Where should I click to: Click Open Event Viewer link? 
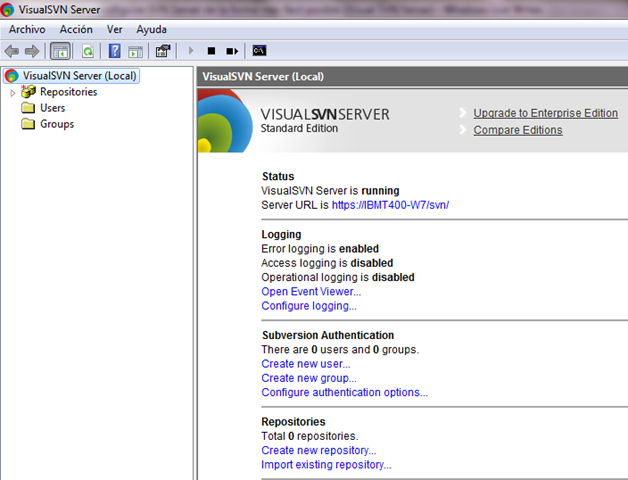[x=311, y=292]
